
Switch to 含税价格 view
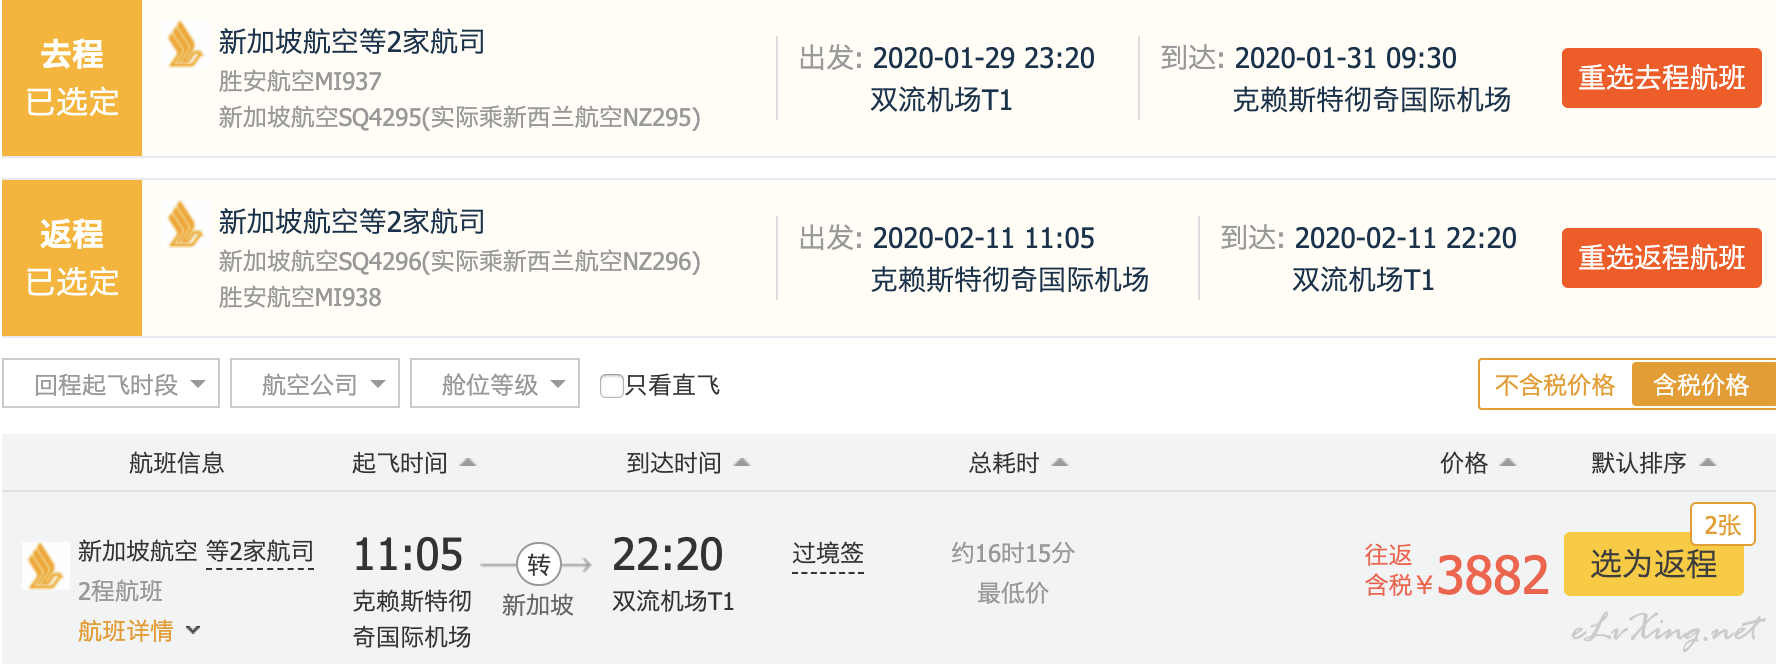[x=1702, y=385]
